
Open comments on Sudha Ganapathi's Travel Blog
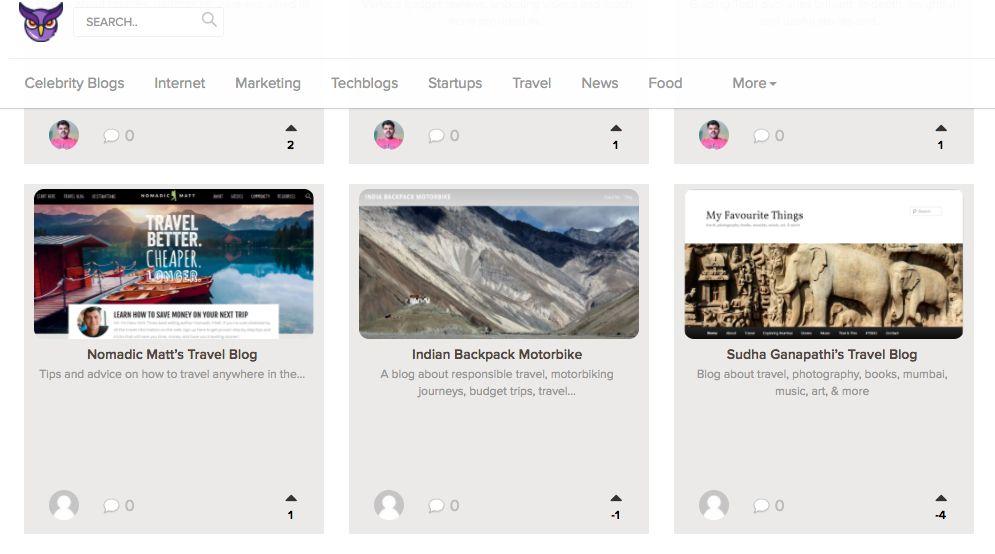click(x=768, y=506)
